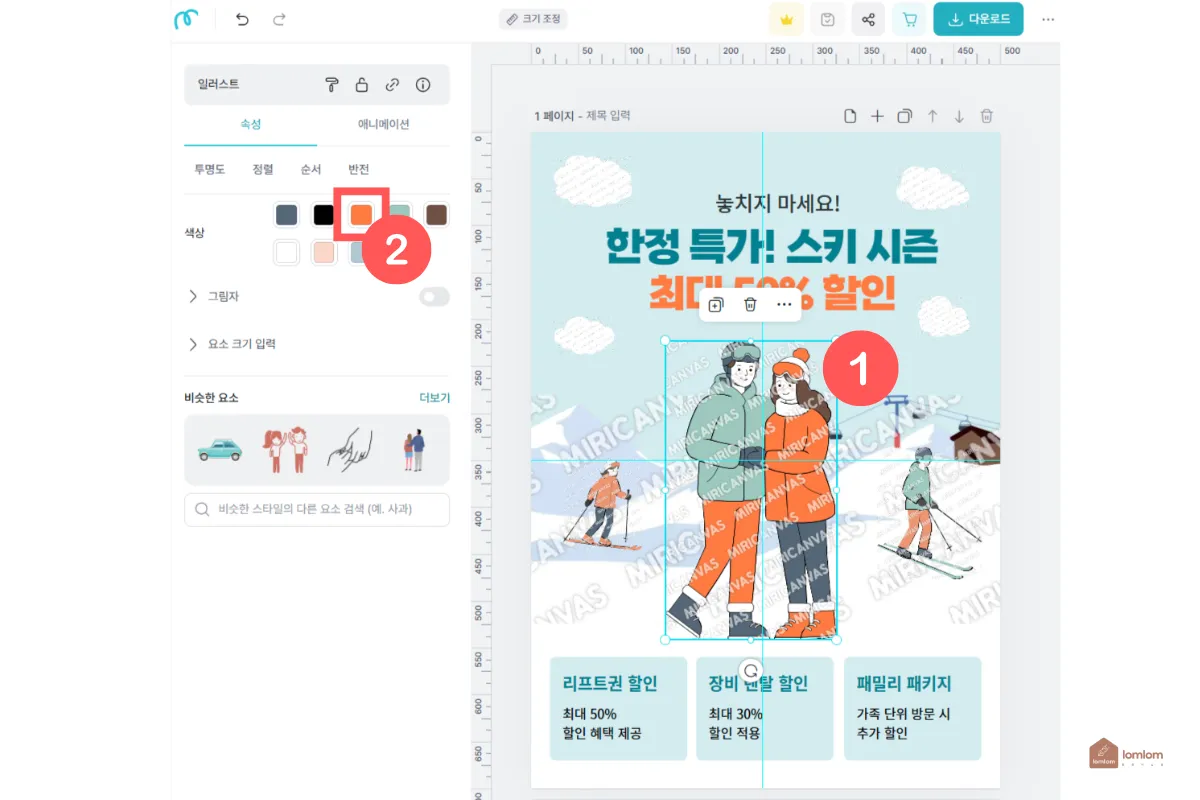Open the info icon for the illustration
Screen dimensions: 1200x800
tap(423, 84)
